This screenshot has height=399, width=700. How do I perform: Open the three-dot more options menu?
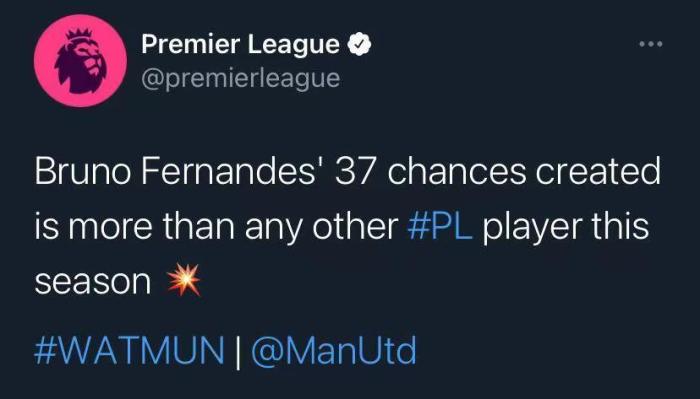(x=651, y=44)
